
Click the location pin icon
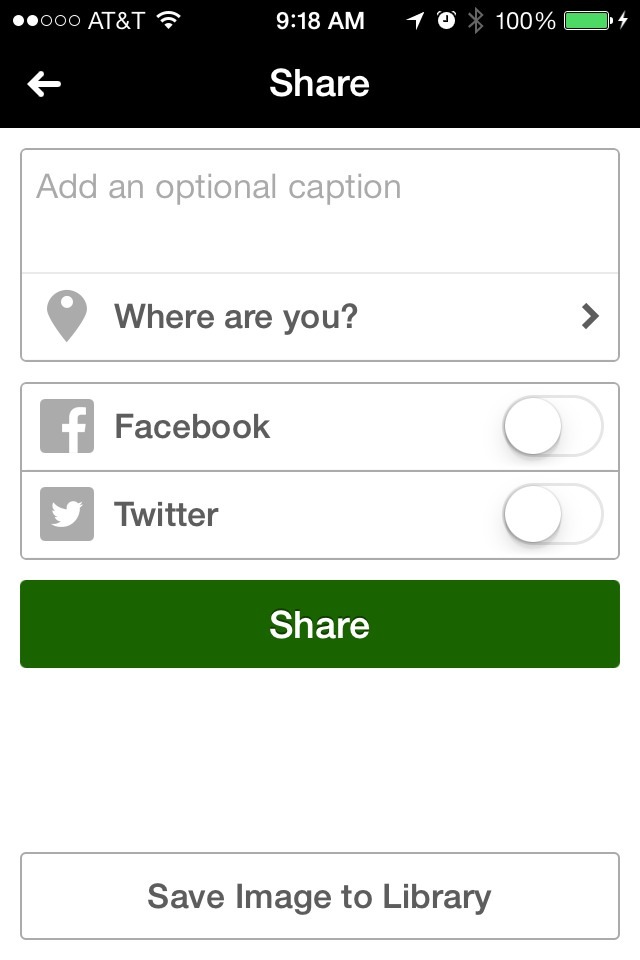pos(67,317)
